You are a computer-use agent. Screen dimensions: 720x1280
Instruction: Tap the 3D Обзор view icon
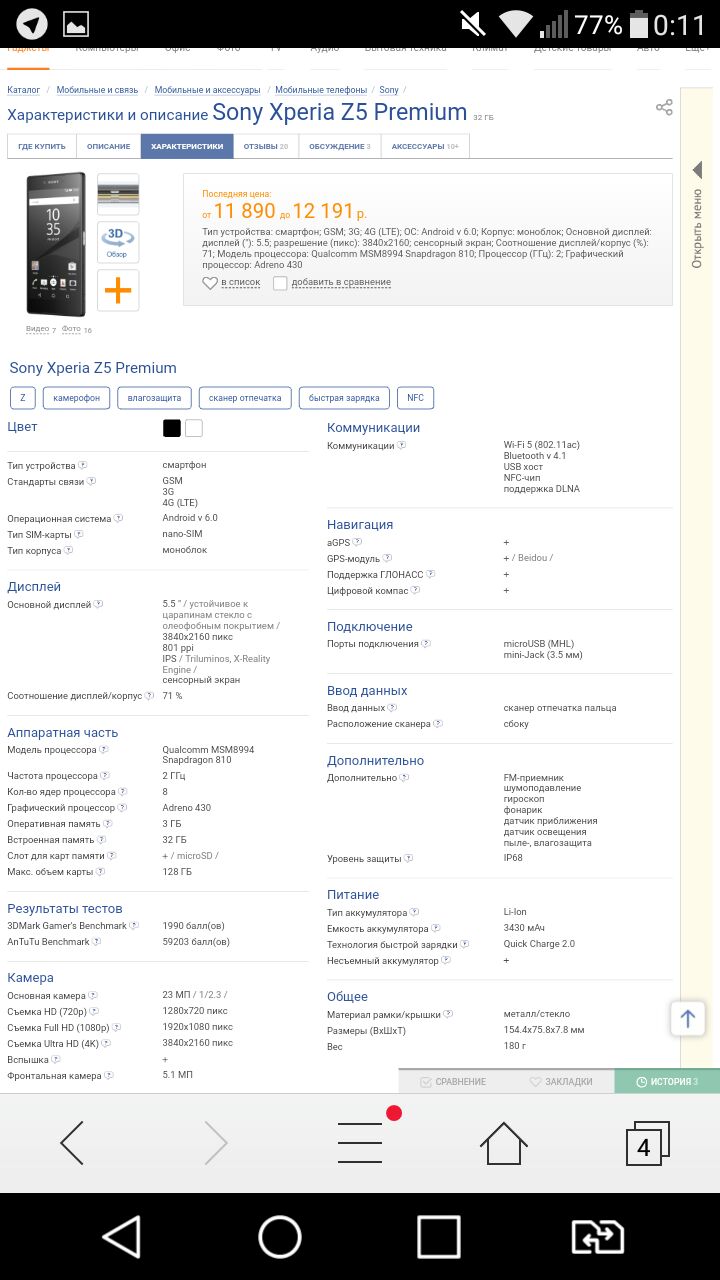pyautogui.click(x=118, y=242)
